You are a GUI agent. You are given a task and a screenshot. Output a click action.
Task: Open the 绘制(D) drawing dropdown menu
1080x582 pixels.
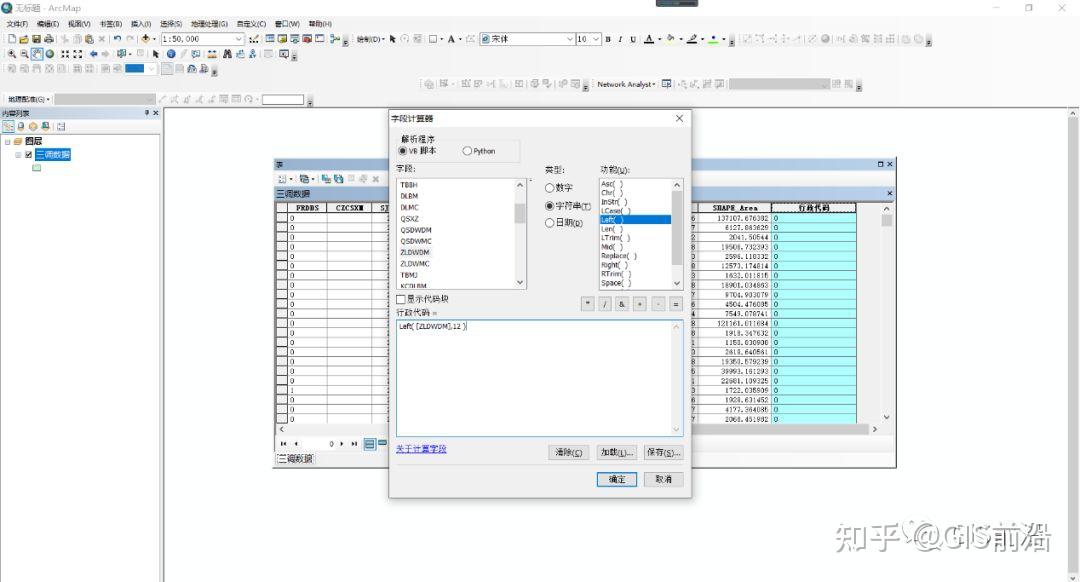tap(371, 39)
